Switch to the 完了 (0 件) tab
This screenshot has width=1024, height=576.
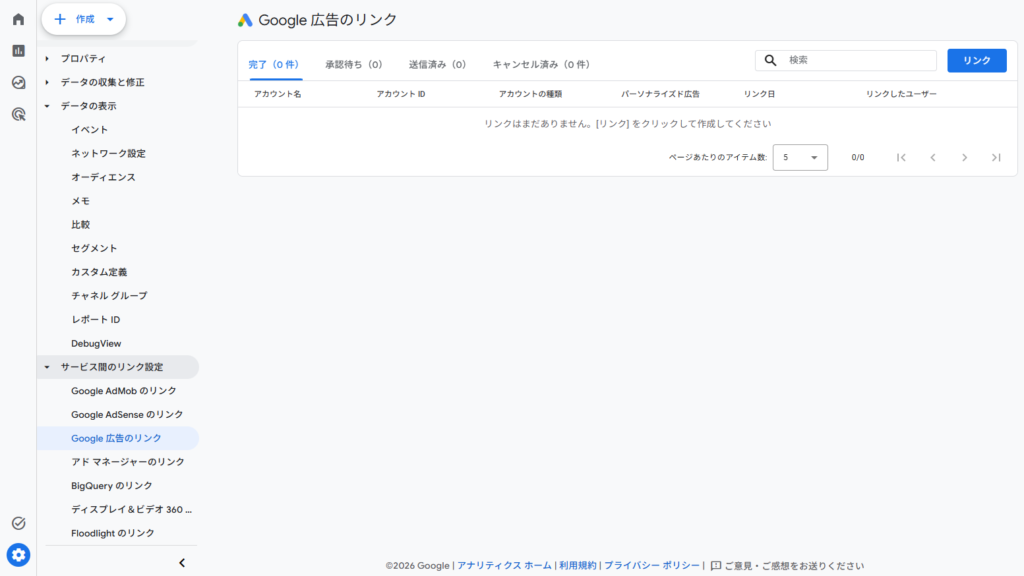click(x=274, y=64)
